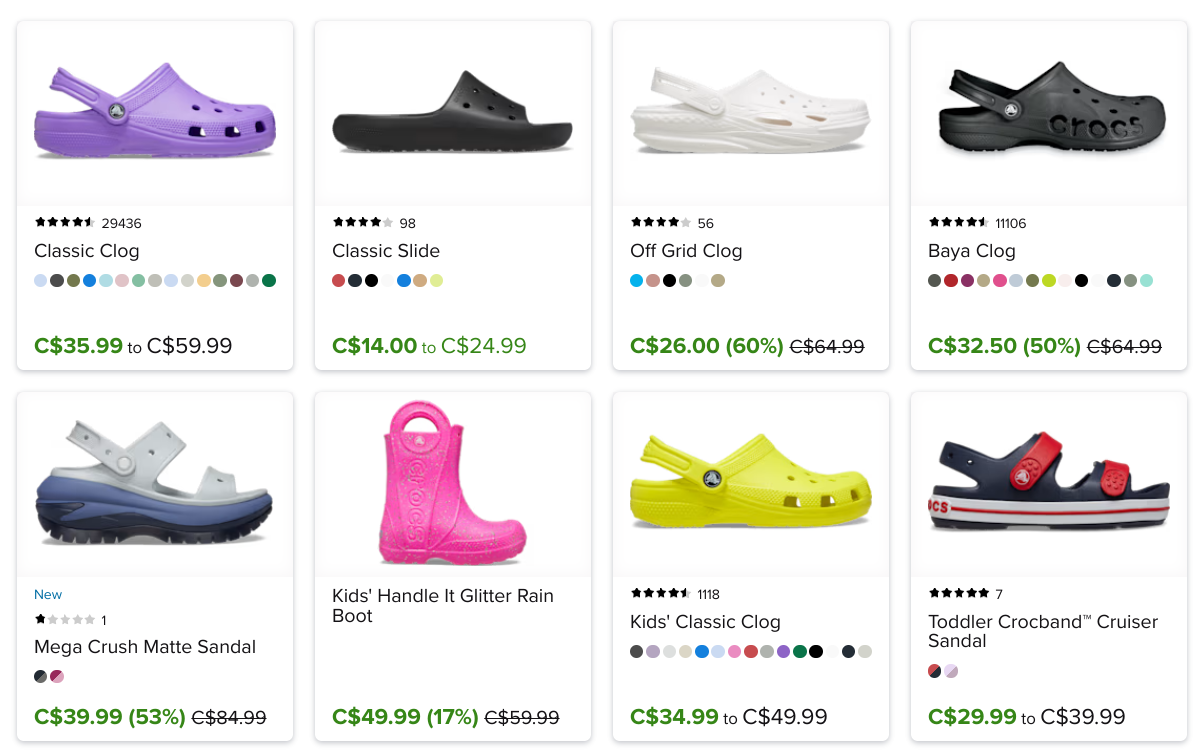This screenshot has height=752, width=1194.
Task: Go to the Off Grid Clog product page
Action: pos(686,251)
